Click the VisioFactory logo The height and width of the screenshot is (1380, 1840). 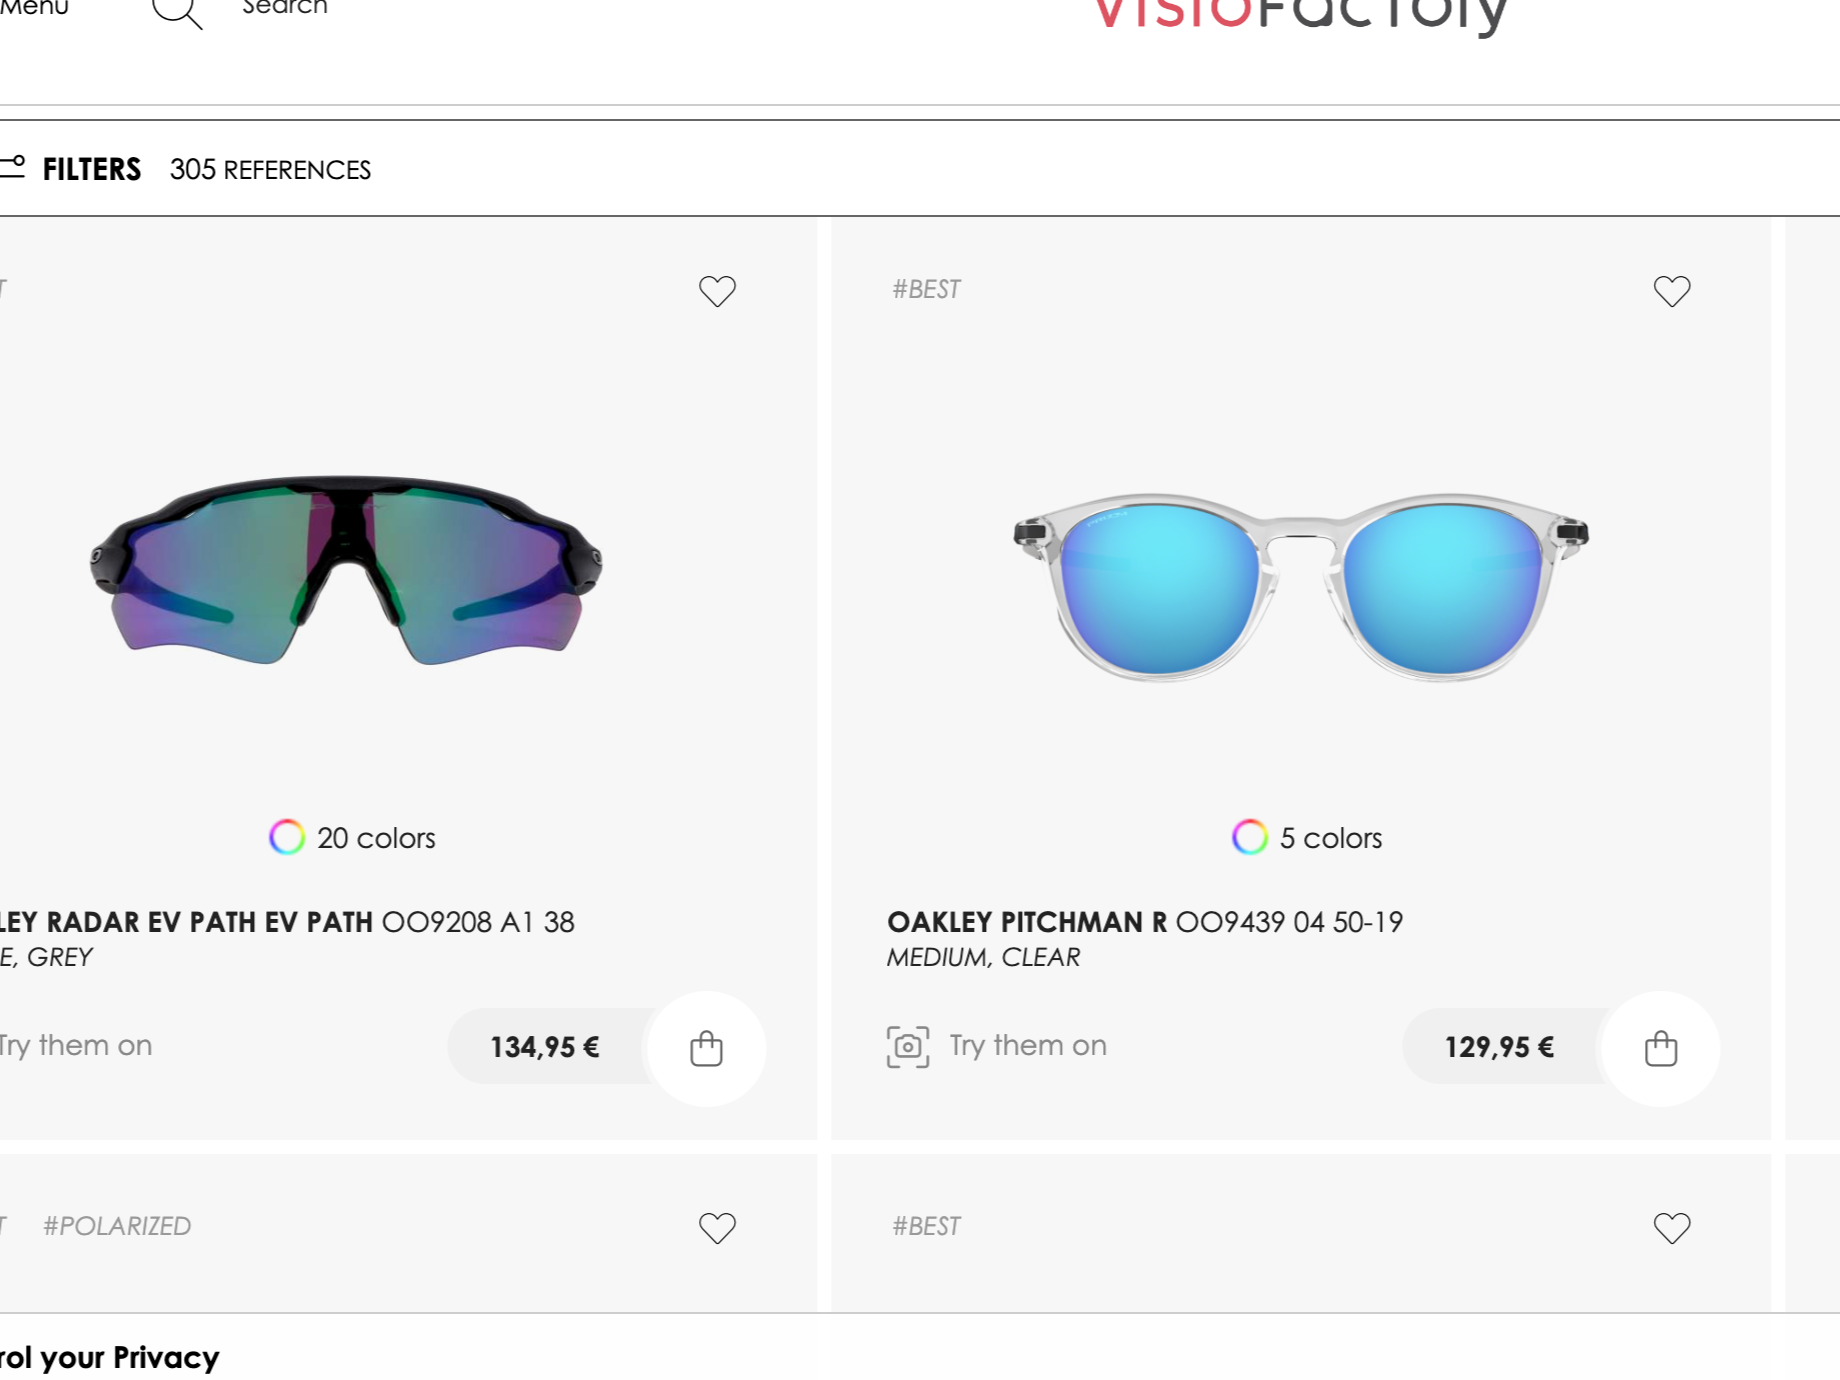tap(1300, 16)
